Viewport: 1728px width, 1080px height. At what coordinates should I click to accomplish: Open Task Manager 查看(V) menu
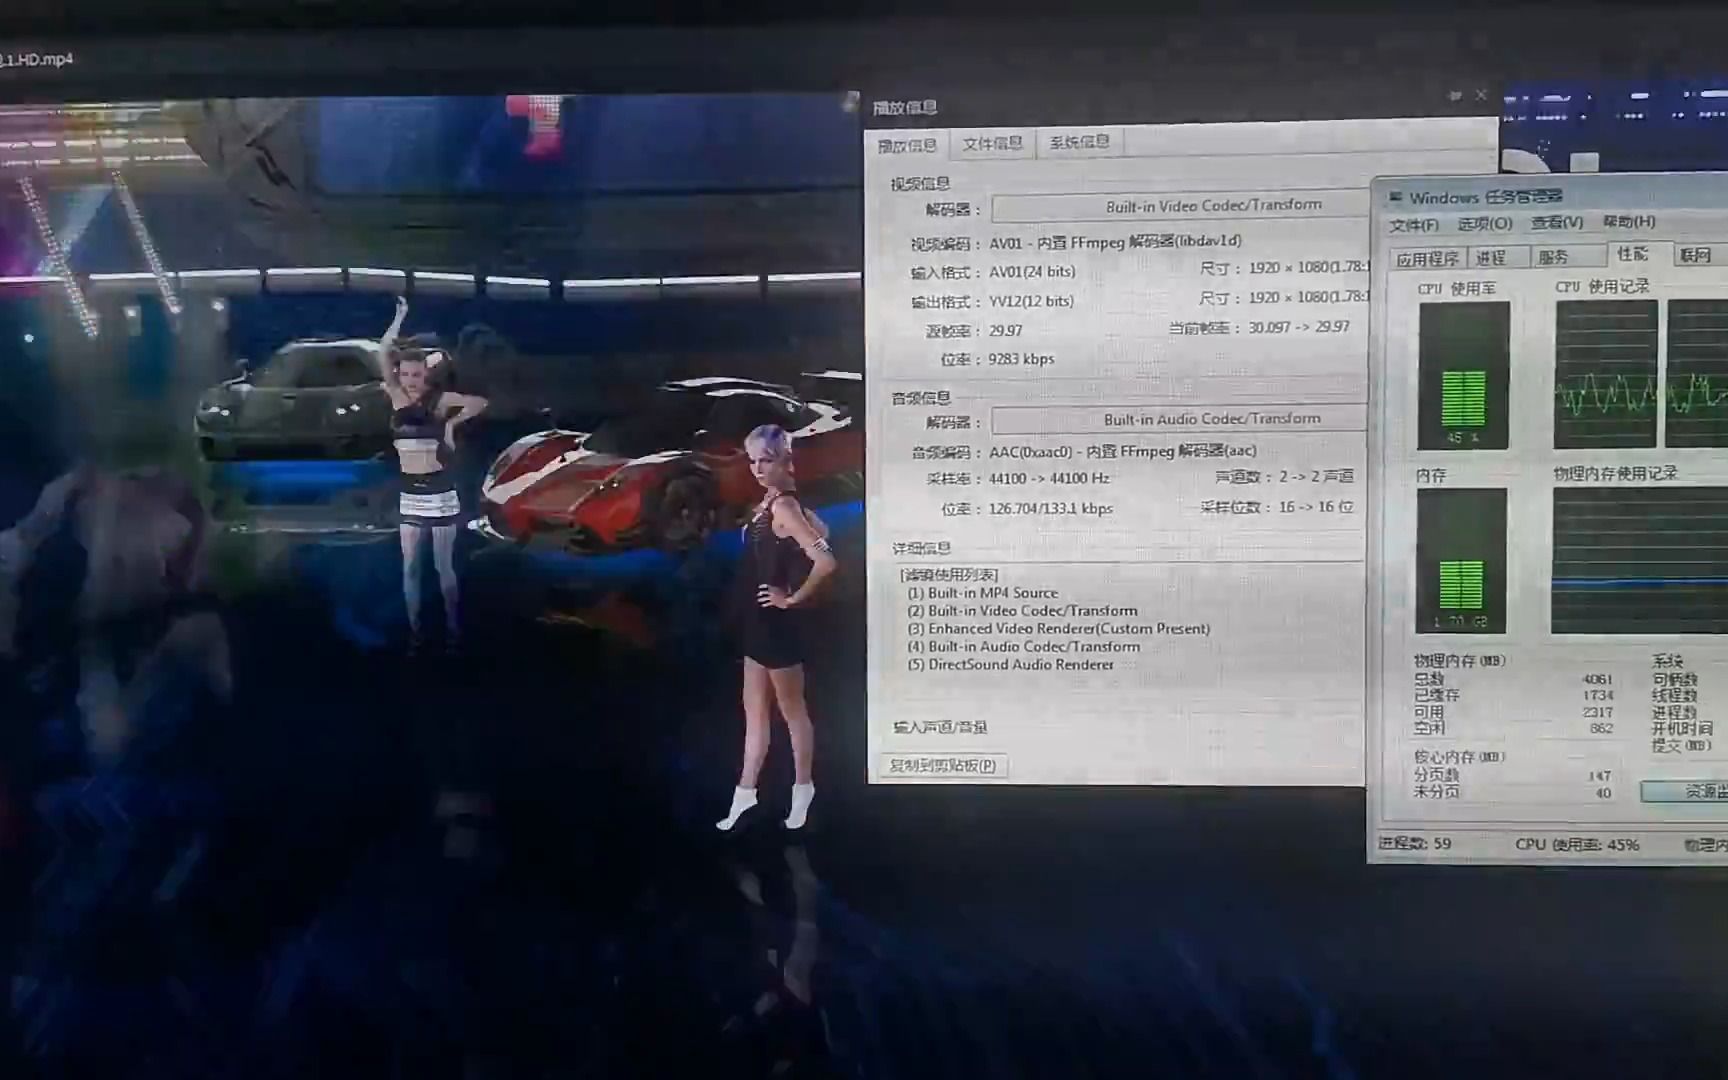tap(1557, 223)
